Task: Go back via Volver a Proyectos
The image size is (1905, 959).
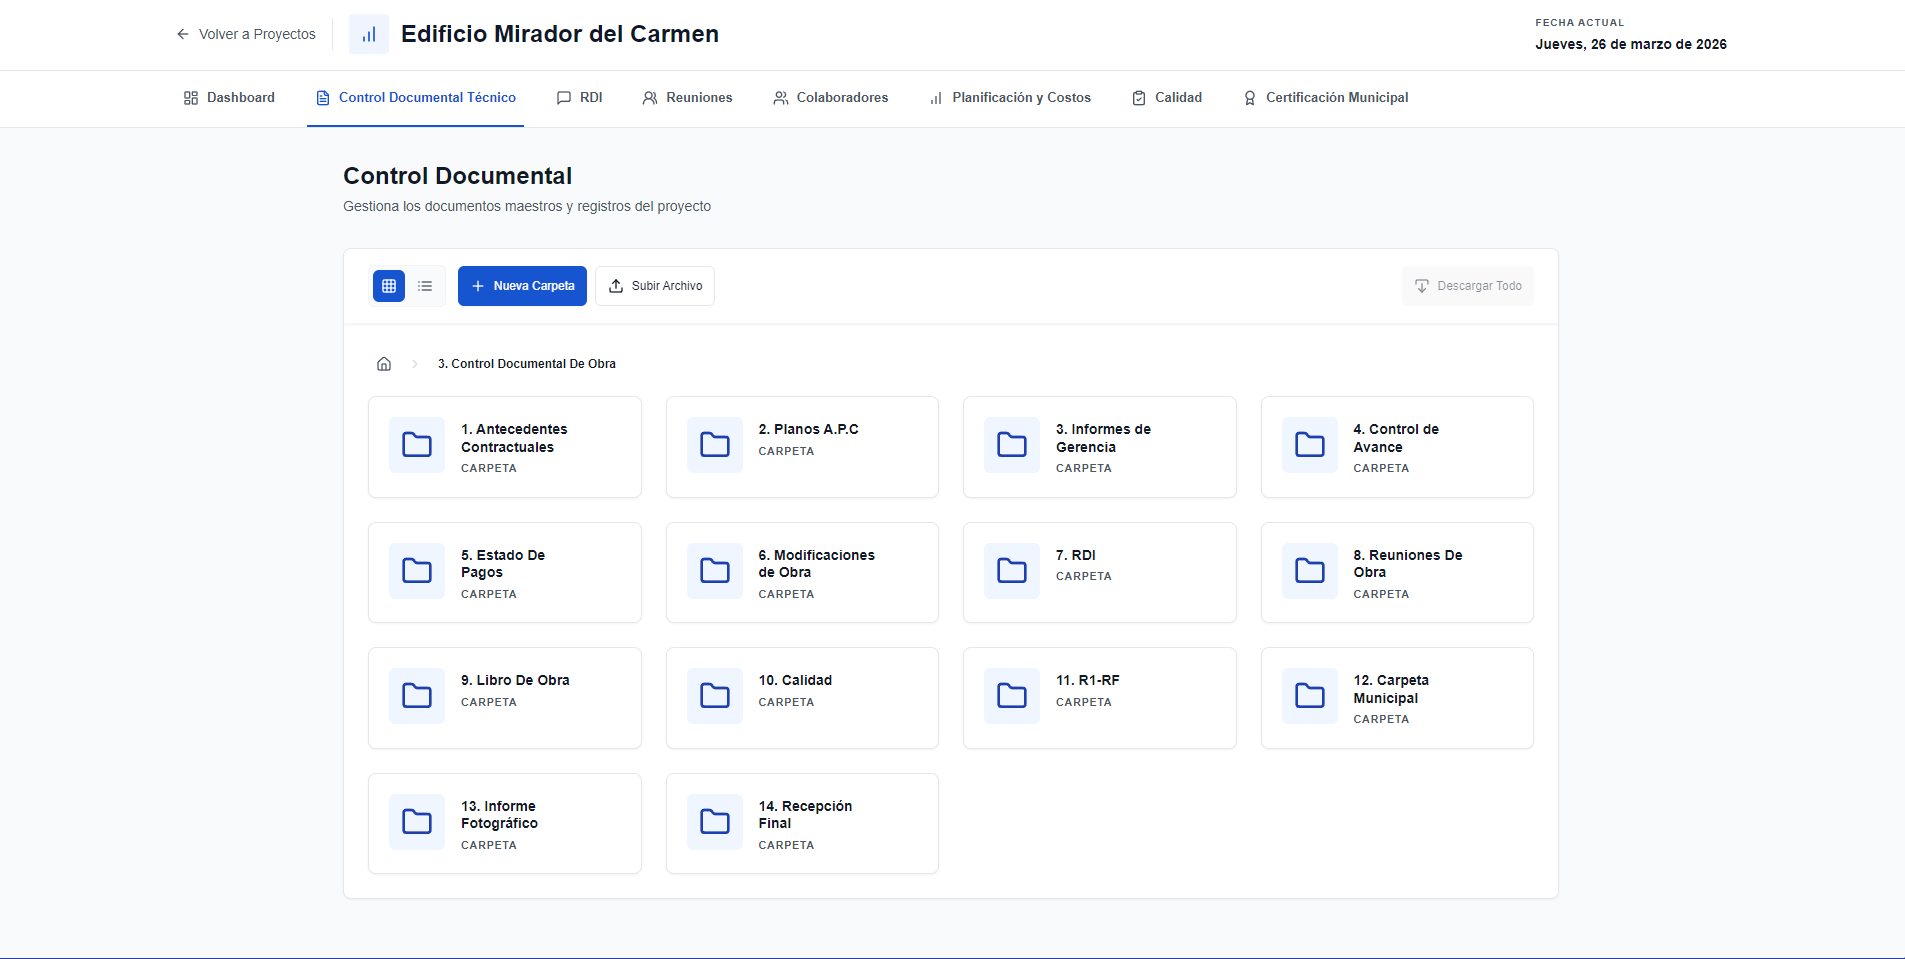Action: pos(246,34)
